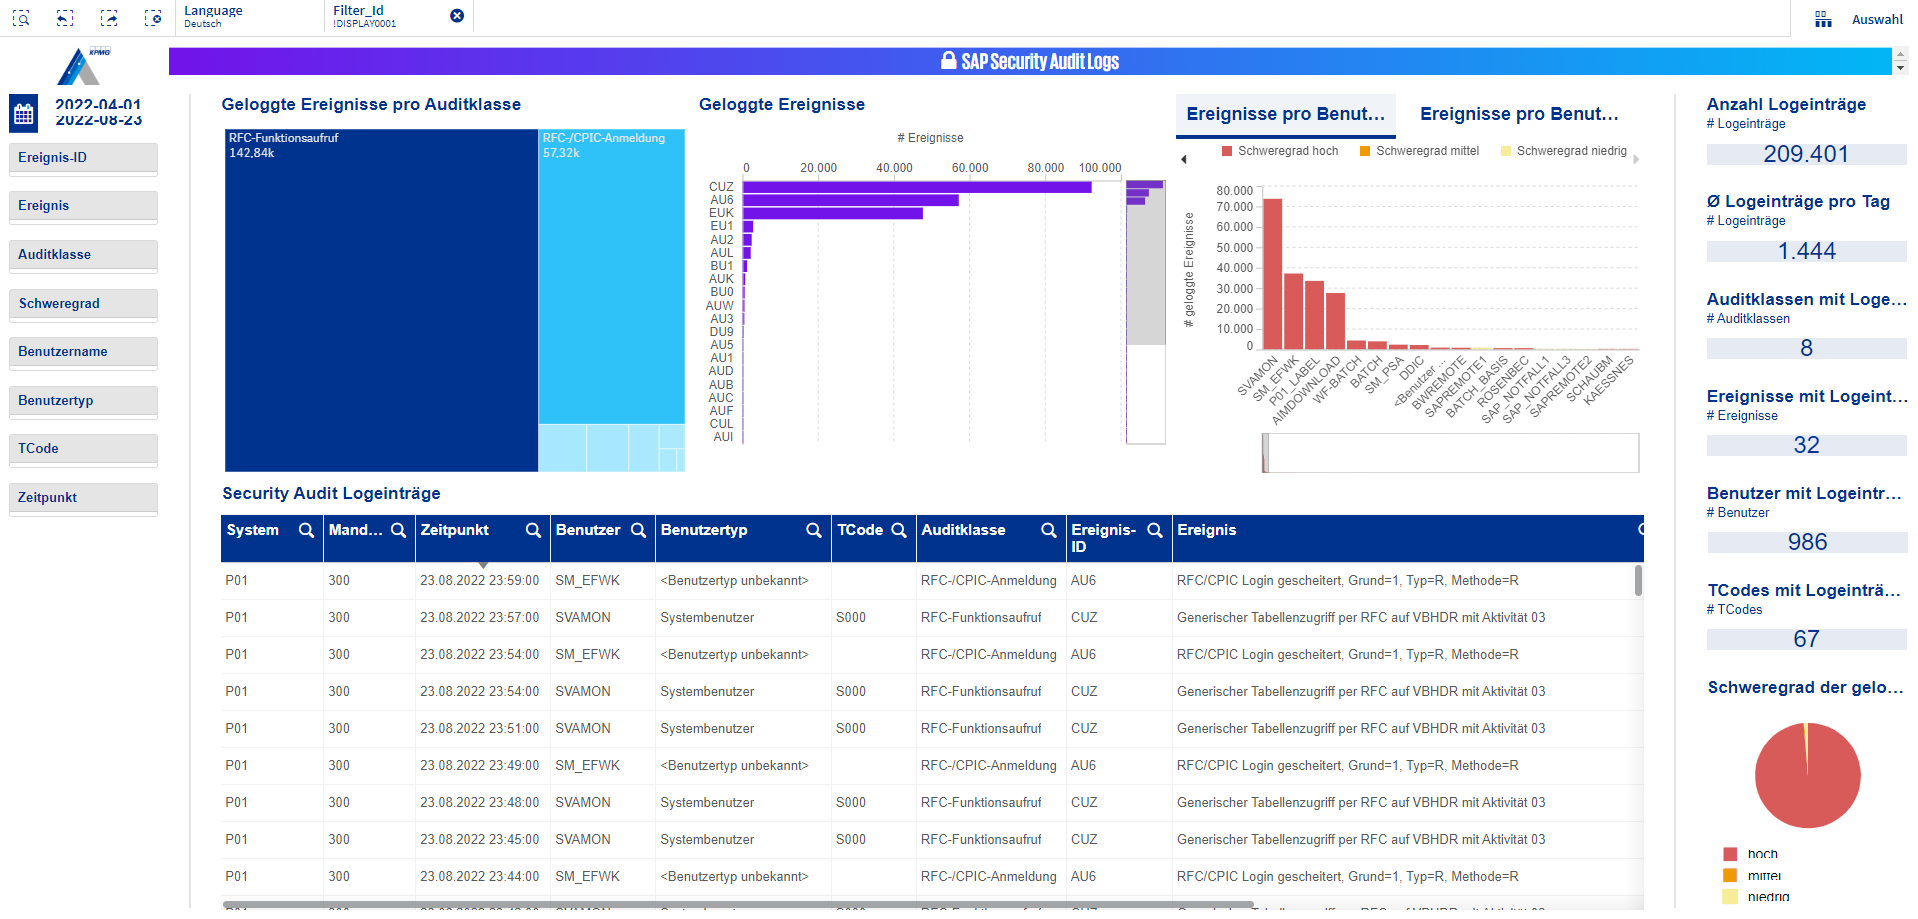Toggle Schweregrad niedrig legend entry
The image size is (1918, 919).
coord(1563,151)
